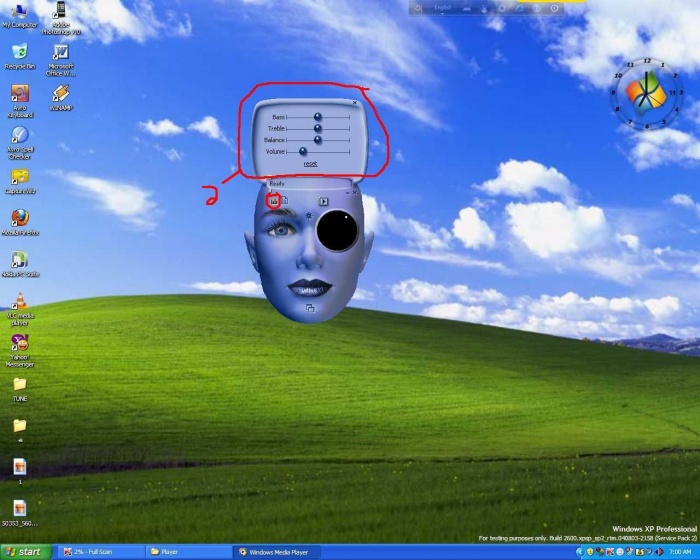Click the yellow security shield tray icon
The image size is (700, 560).
(x=590, y=552)
